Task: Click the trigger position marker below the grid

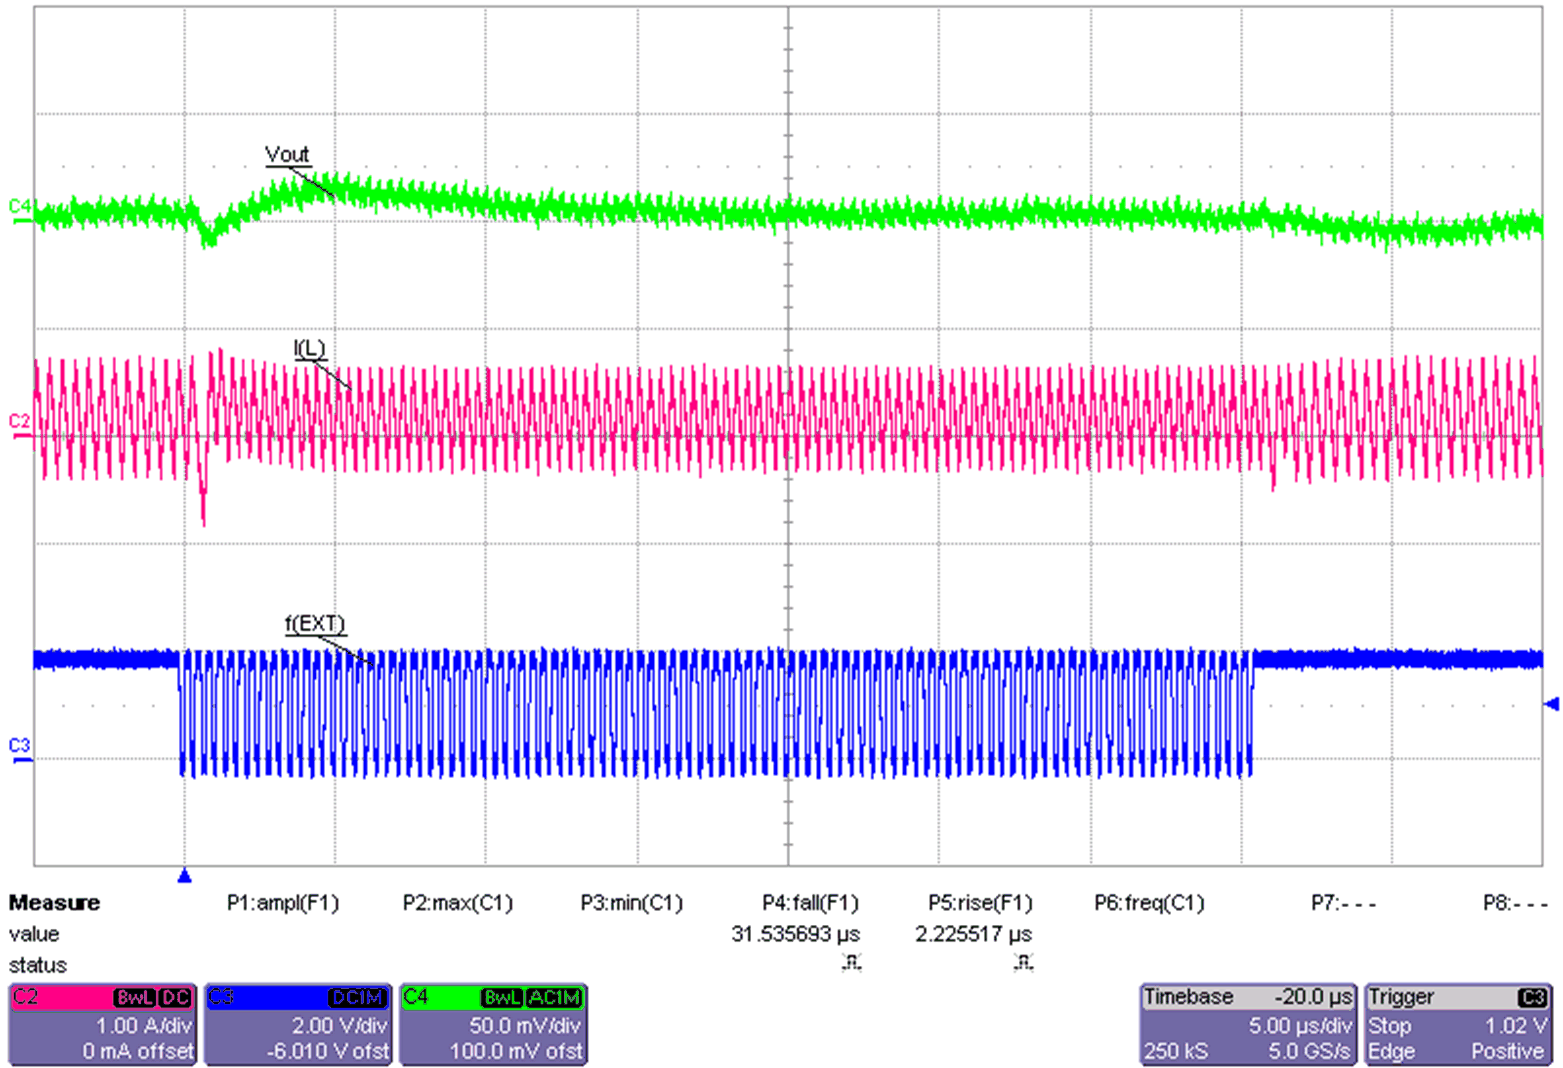Action: point(184,877)
